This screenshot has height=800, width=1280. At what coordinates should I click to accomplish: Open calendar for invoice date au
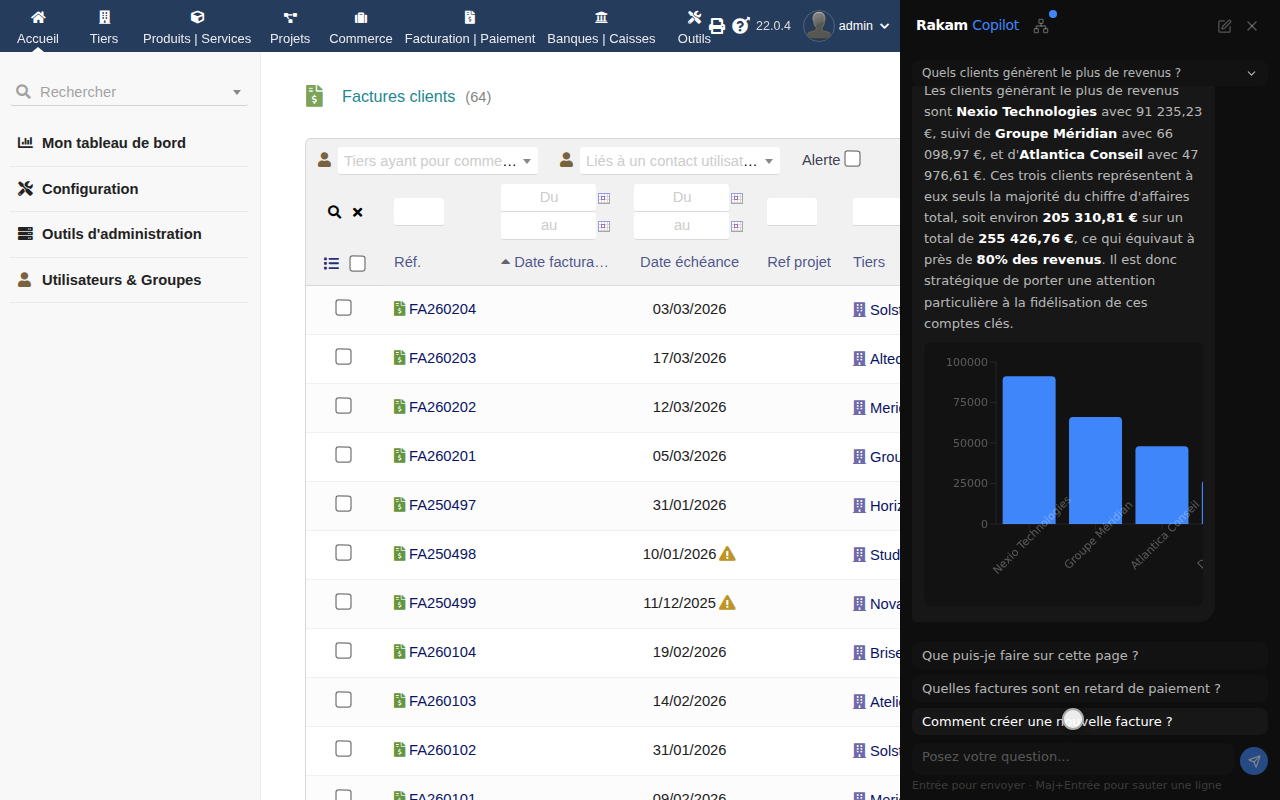[604, 226]
